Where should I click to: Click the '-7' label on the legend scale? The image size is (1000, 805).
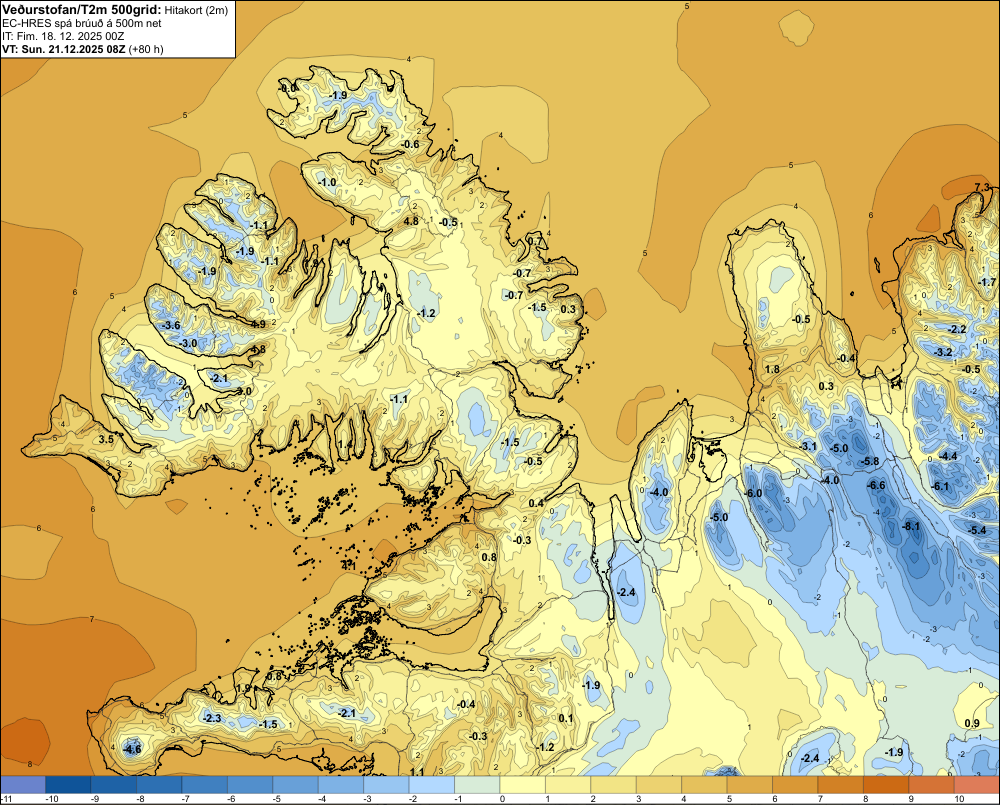[x=185, y=799]
